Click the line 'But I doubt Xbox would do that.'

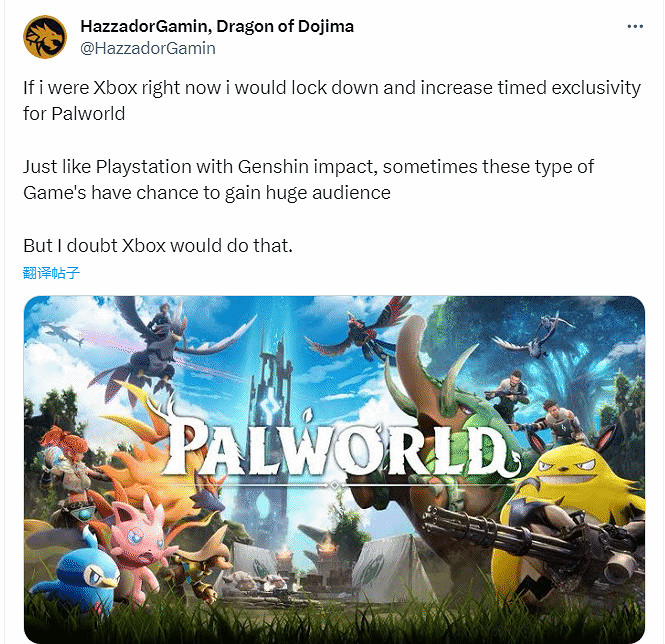(x=158, y=246)
